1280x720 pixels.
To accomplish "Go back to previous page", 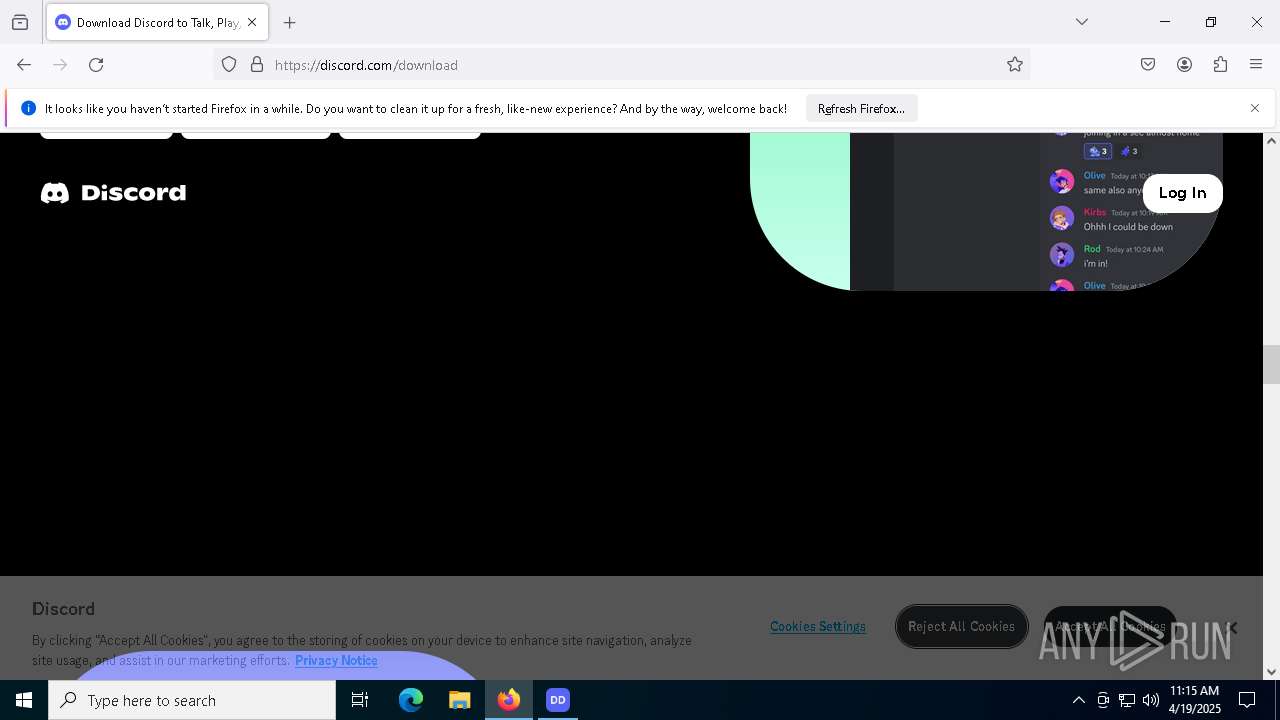I will (x=24, y=65).
